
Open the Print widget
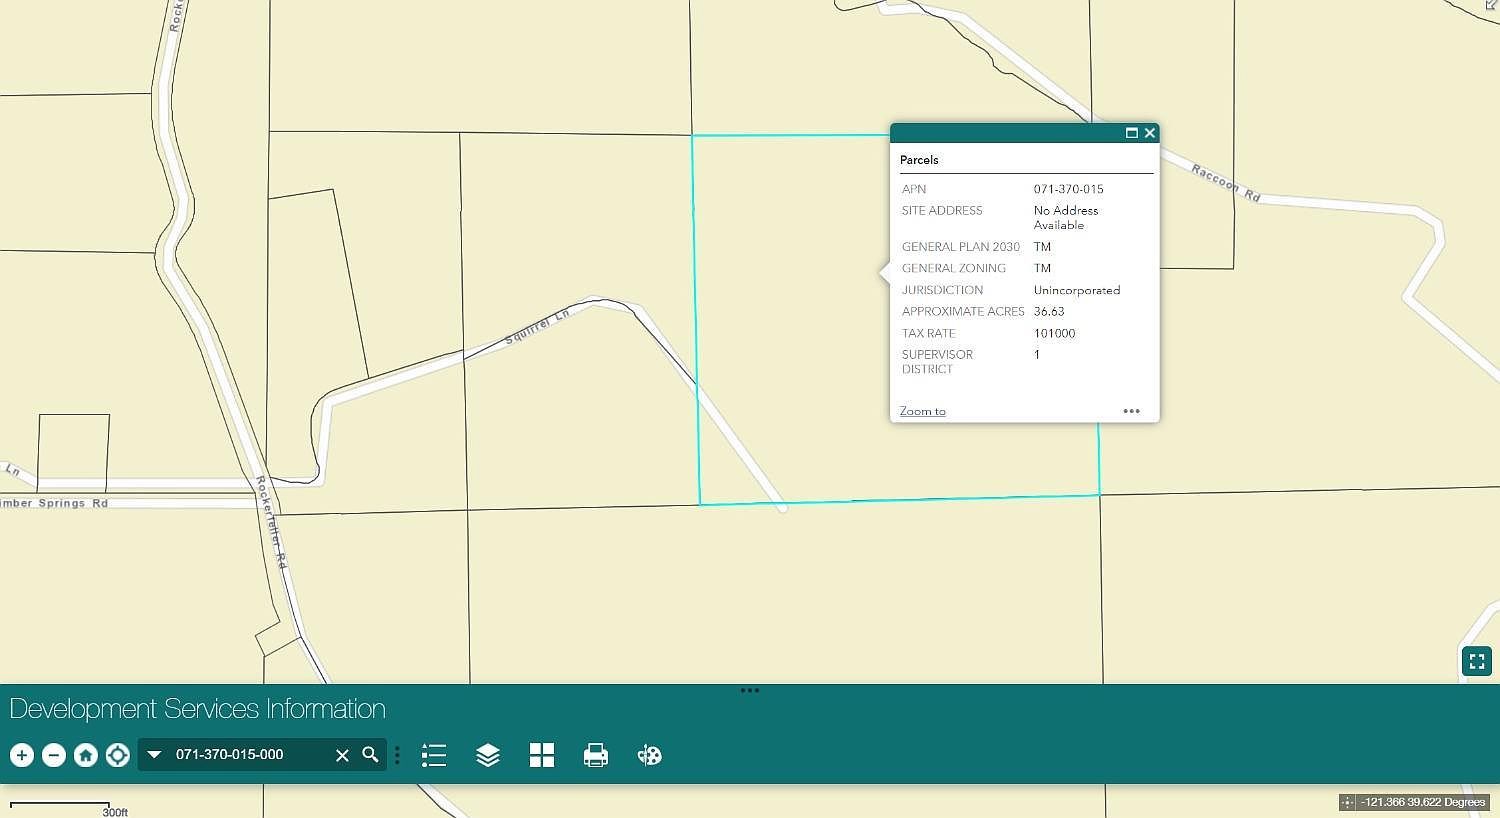click(596, 755)
